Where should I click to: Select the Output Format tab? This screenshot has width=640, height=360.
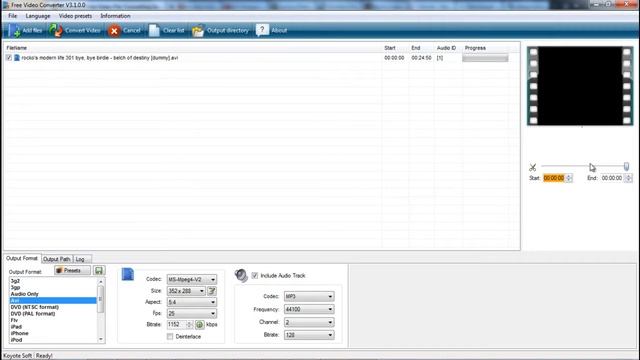point(22,258)
